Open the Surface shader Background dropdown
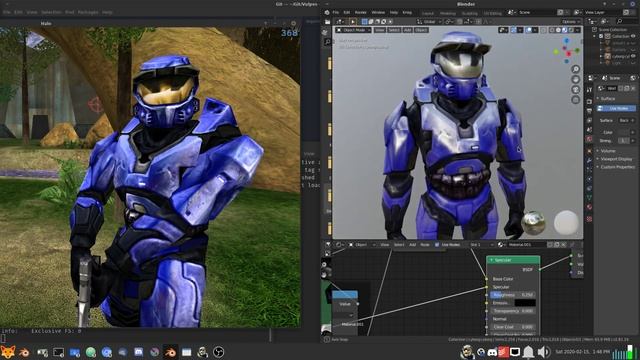Image resolution: width=640 pixels, height=360 pixels. tap(624, 120)
